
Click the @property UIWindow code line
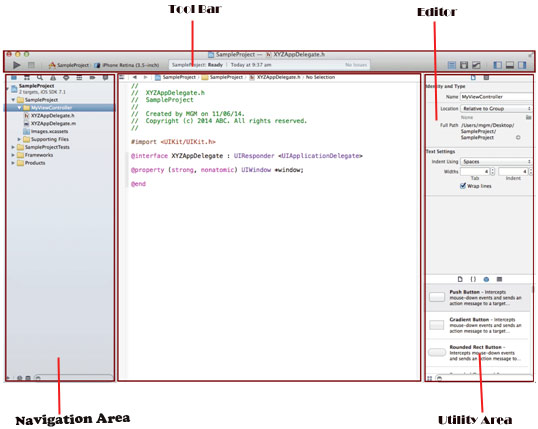pos(217,170)
